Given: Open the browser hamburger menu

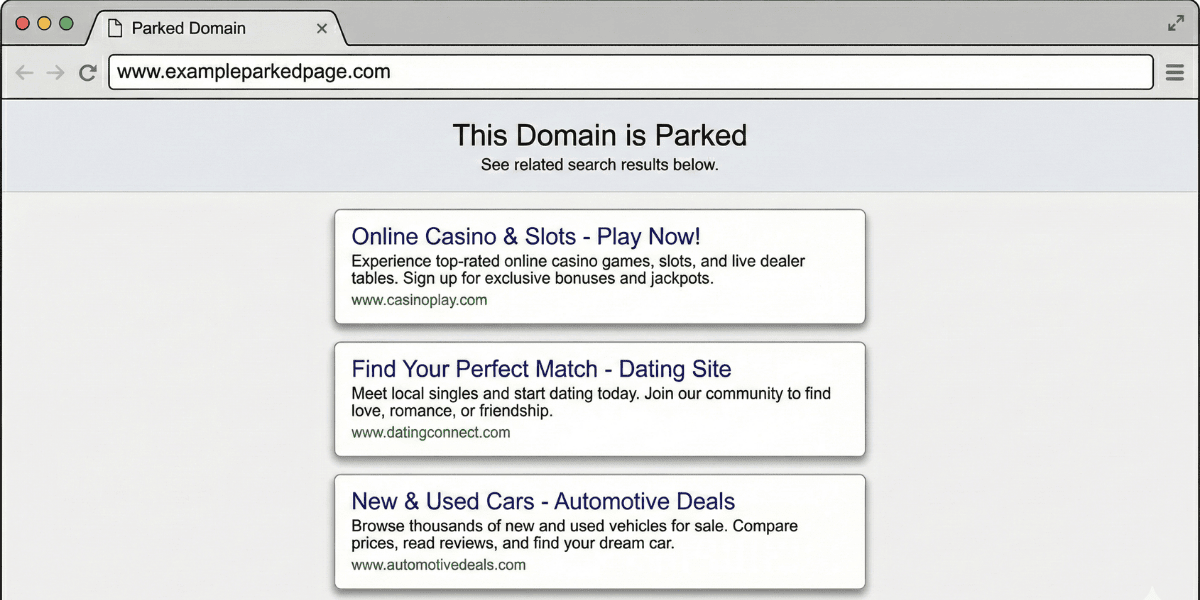Looking at the screenshot, I should pos(1174,71).
